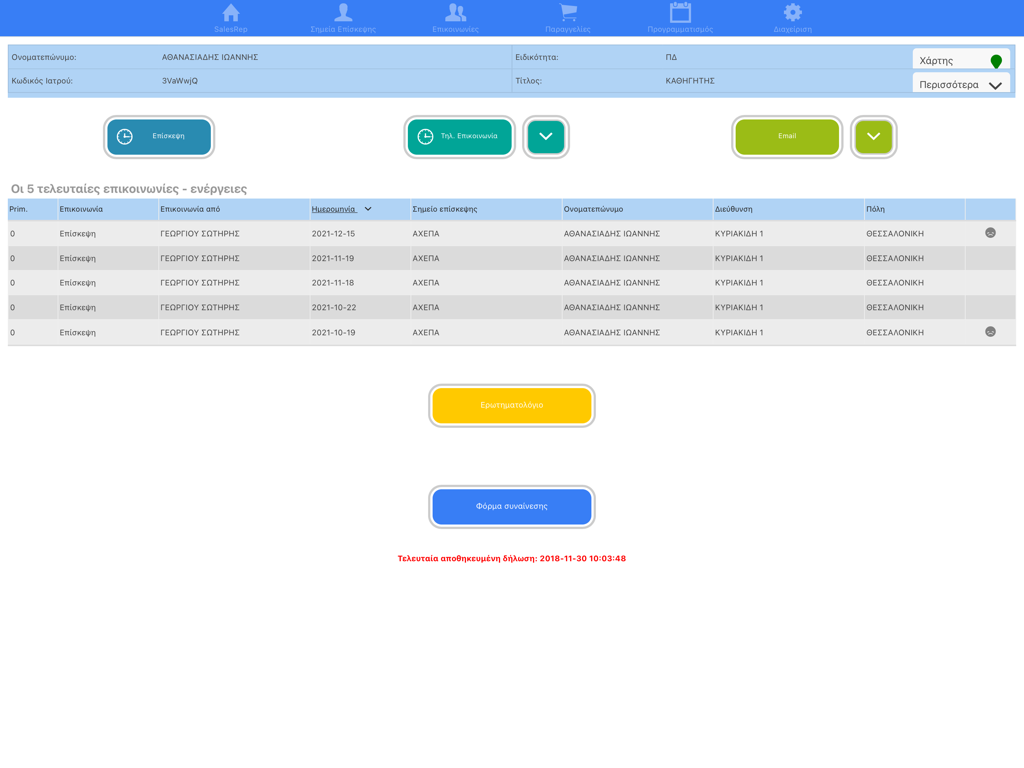Expand the dropdown next to Email
The image size is (1024, 768).
tap(873, 137)
